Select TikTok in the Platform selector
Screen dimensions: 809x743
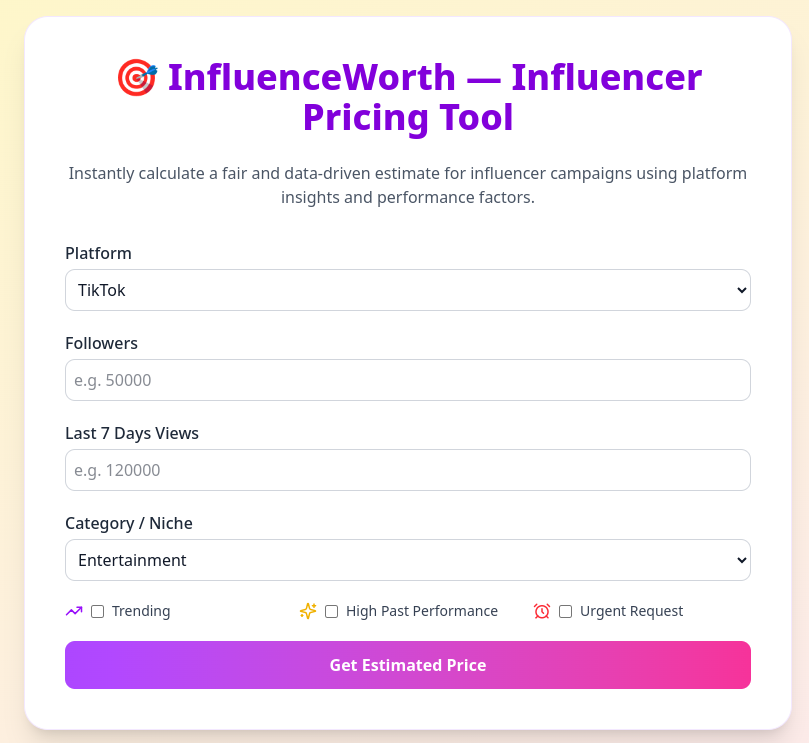pos(407,290)
